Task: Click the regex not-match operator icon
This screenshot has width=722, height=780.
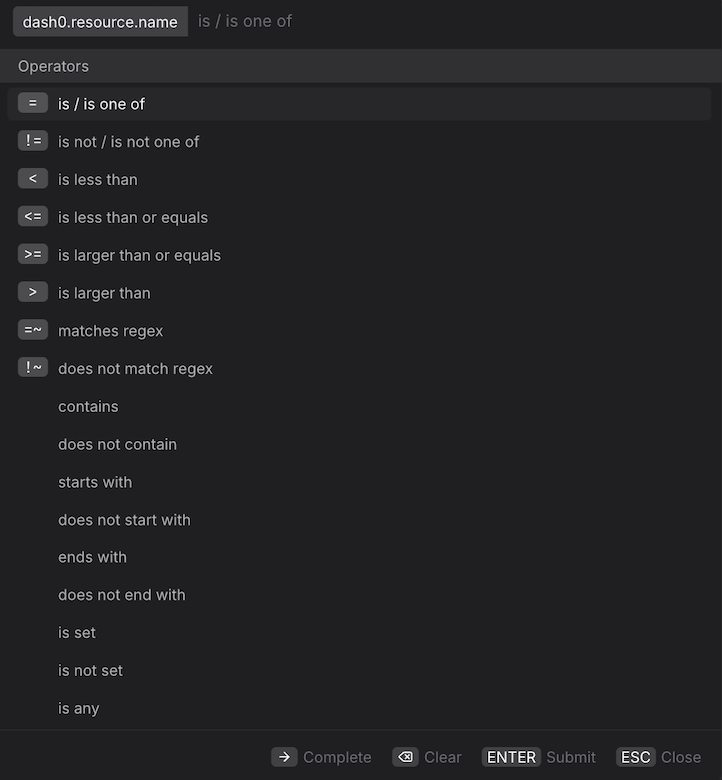Action: [x=33, y=368]
